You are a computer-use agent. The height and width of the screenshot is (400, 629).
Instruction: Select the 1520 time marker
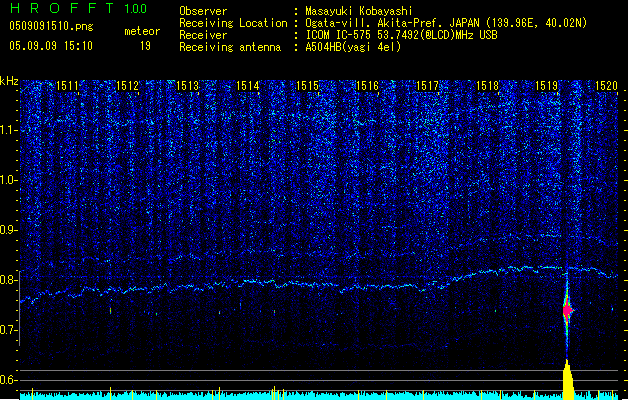click(x=606, y=87)
